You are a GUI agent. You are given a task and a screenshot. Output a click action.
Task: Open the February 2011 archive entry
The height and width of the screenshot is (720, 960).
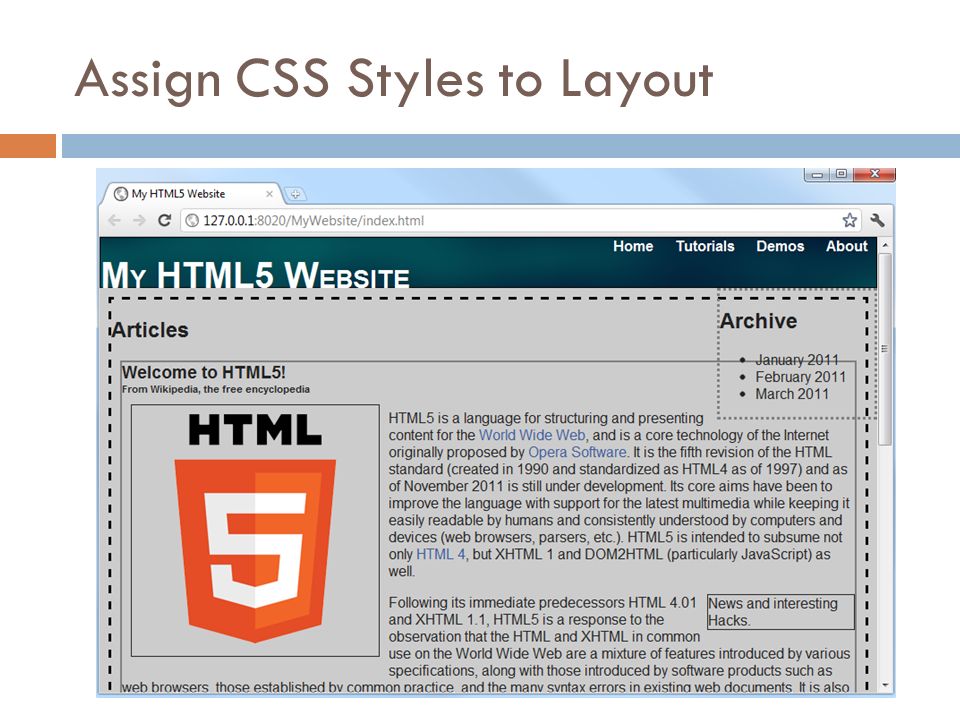[x=800, y=377]
